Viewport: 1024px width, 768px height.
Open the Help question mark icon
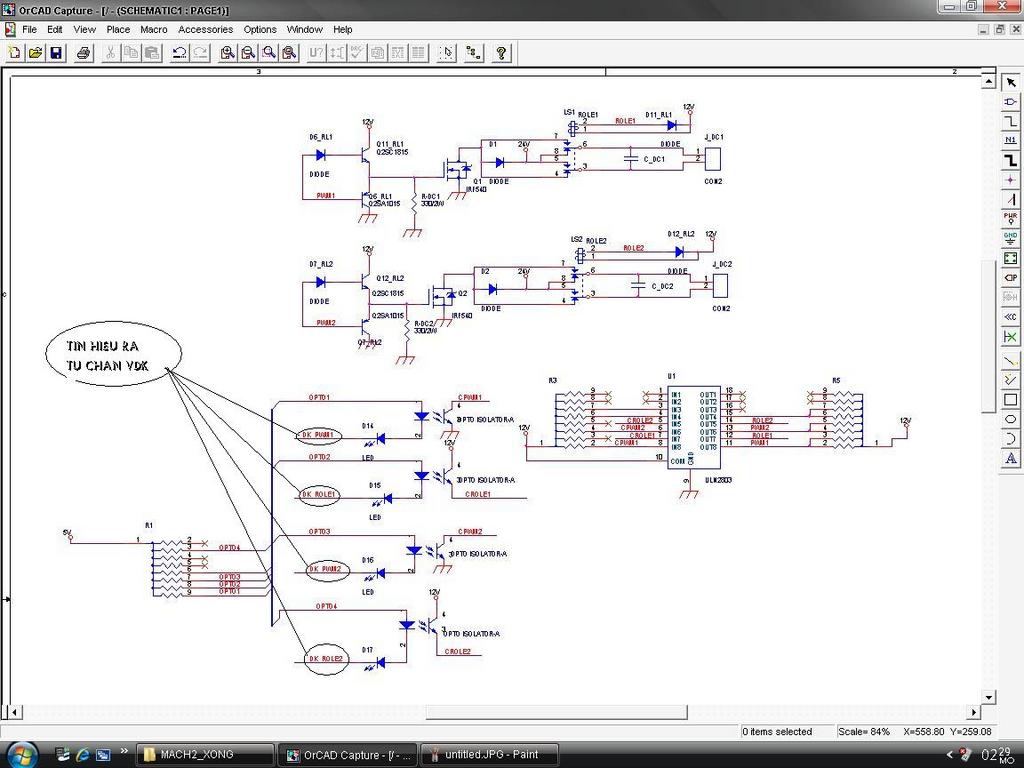(501, 52)
